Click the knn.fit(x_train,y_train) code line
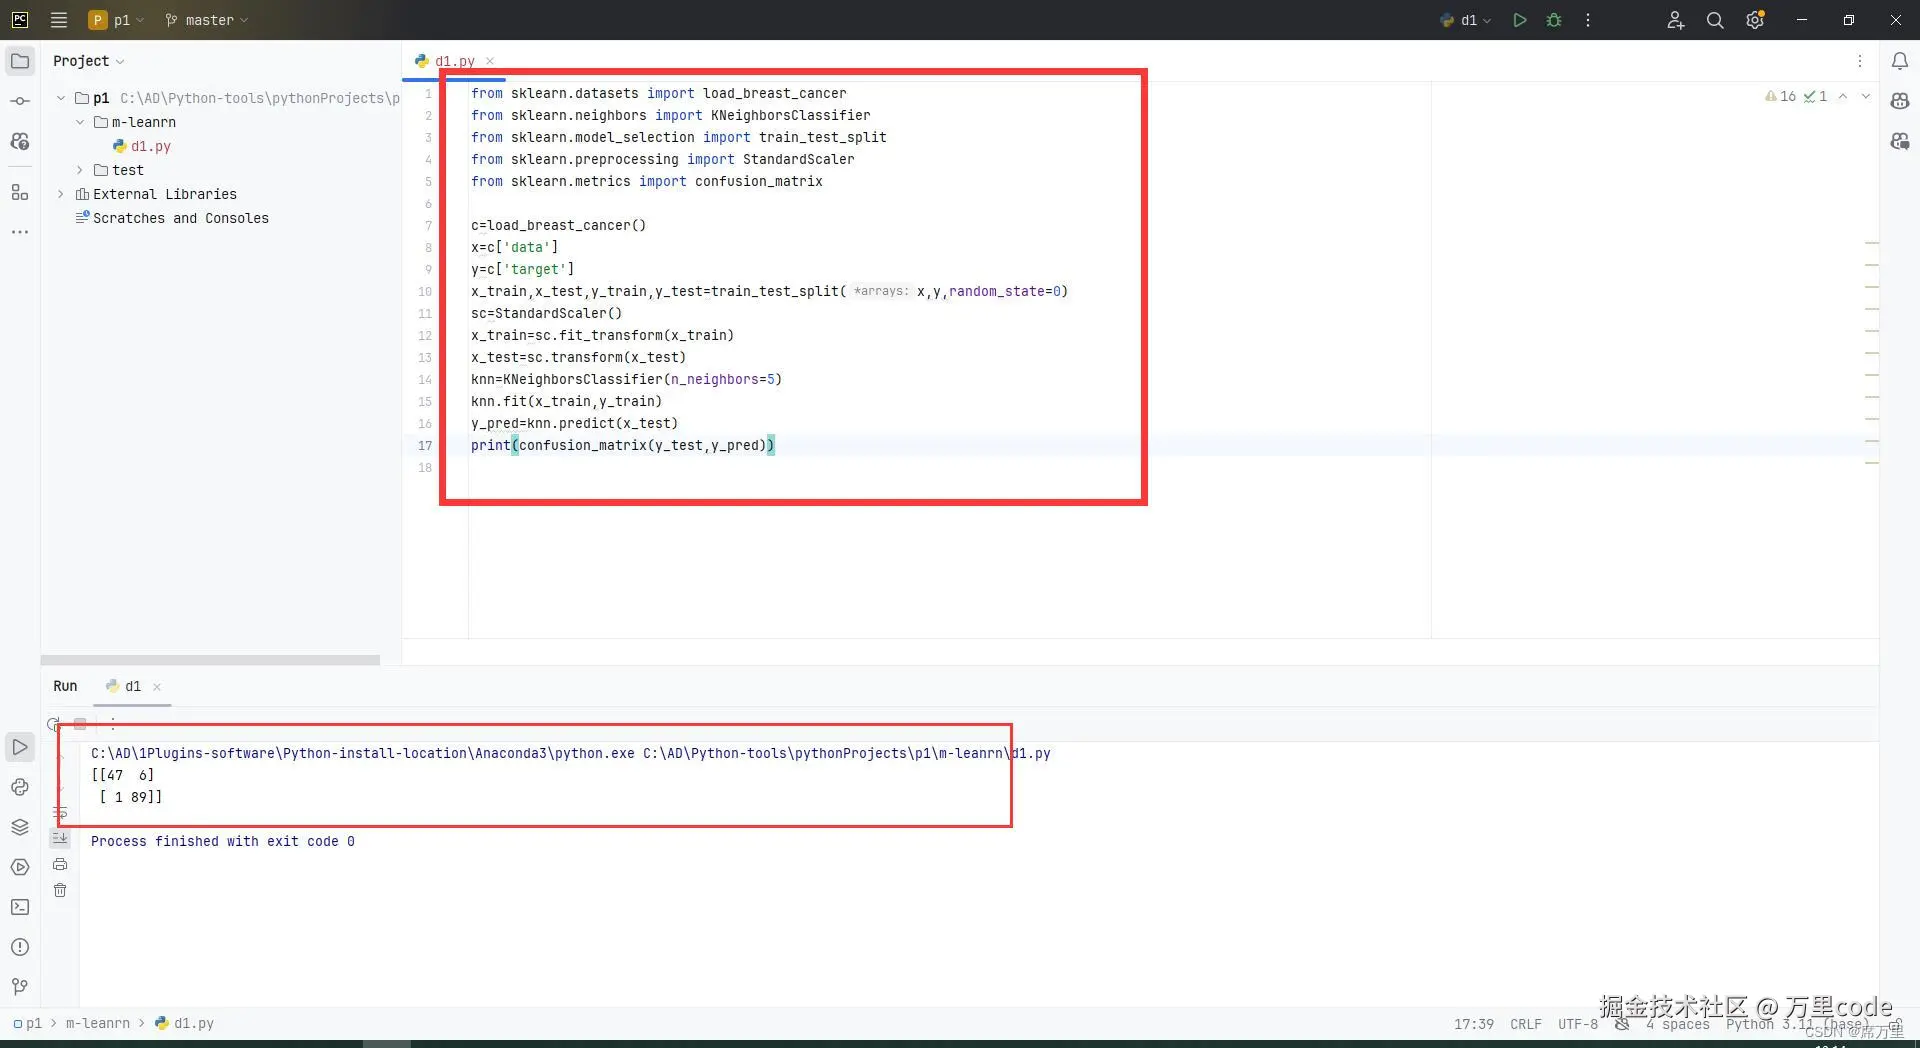This screenshot has height=1048, width=1920. pyautogui.click(x=567, y=401)
